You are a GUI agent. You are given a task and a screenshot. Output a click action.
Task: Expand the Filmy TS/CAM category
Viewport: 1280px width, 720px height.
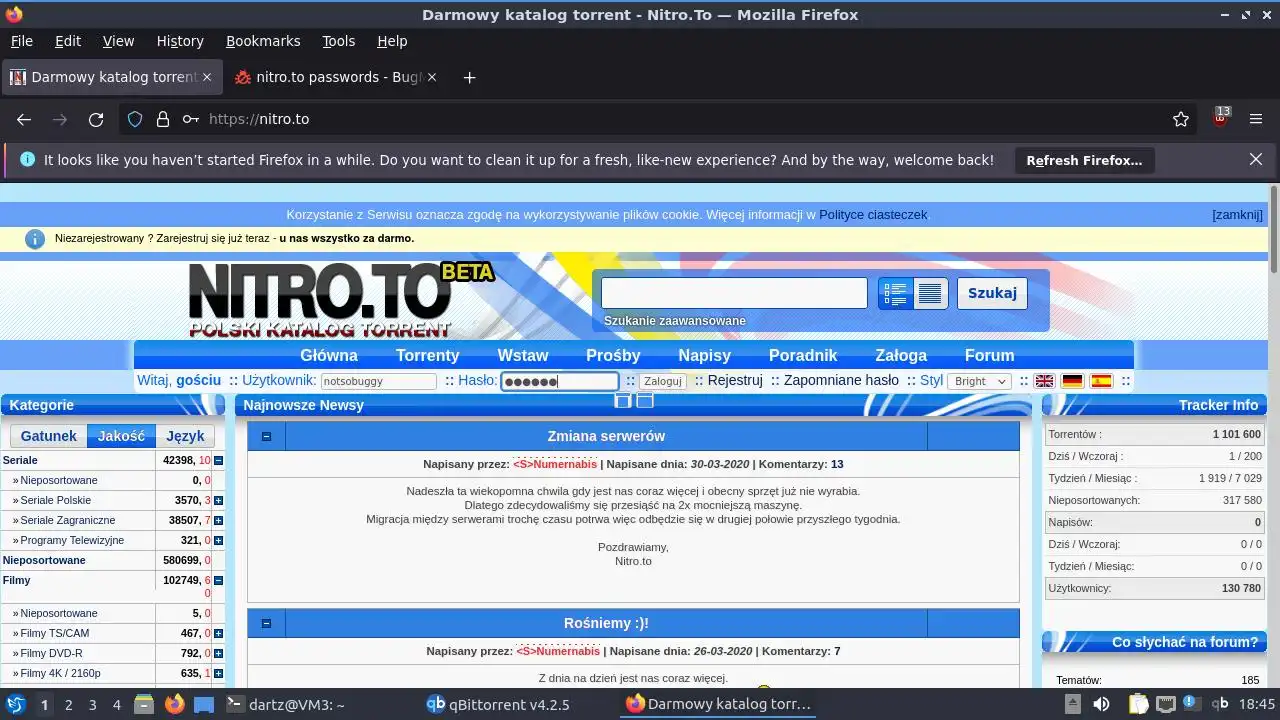218,633
